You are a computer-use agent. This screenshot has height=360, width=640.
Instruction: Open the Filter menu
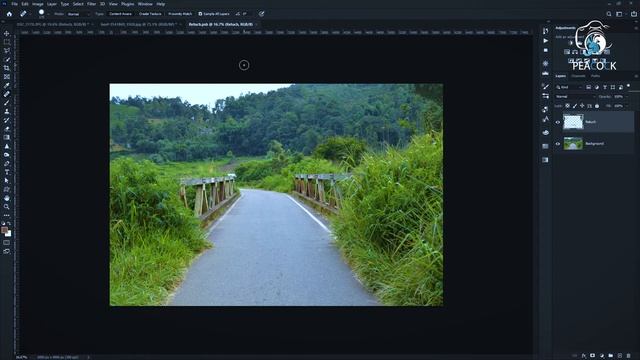tap(91, 4)
